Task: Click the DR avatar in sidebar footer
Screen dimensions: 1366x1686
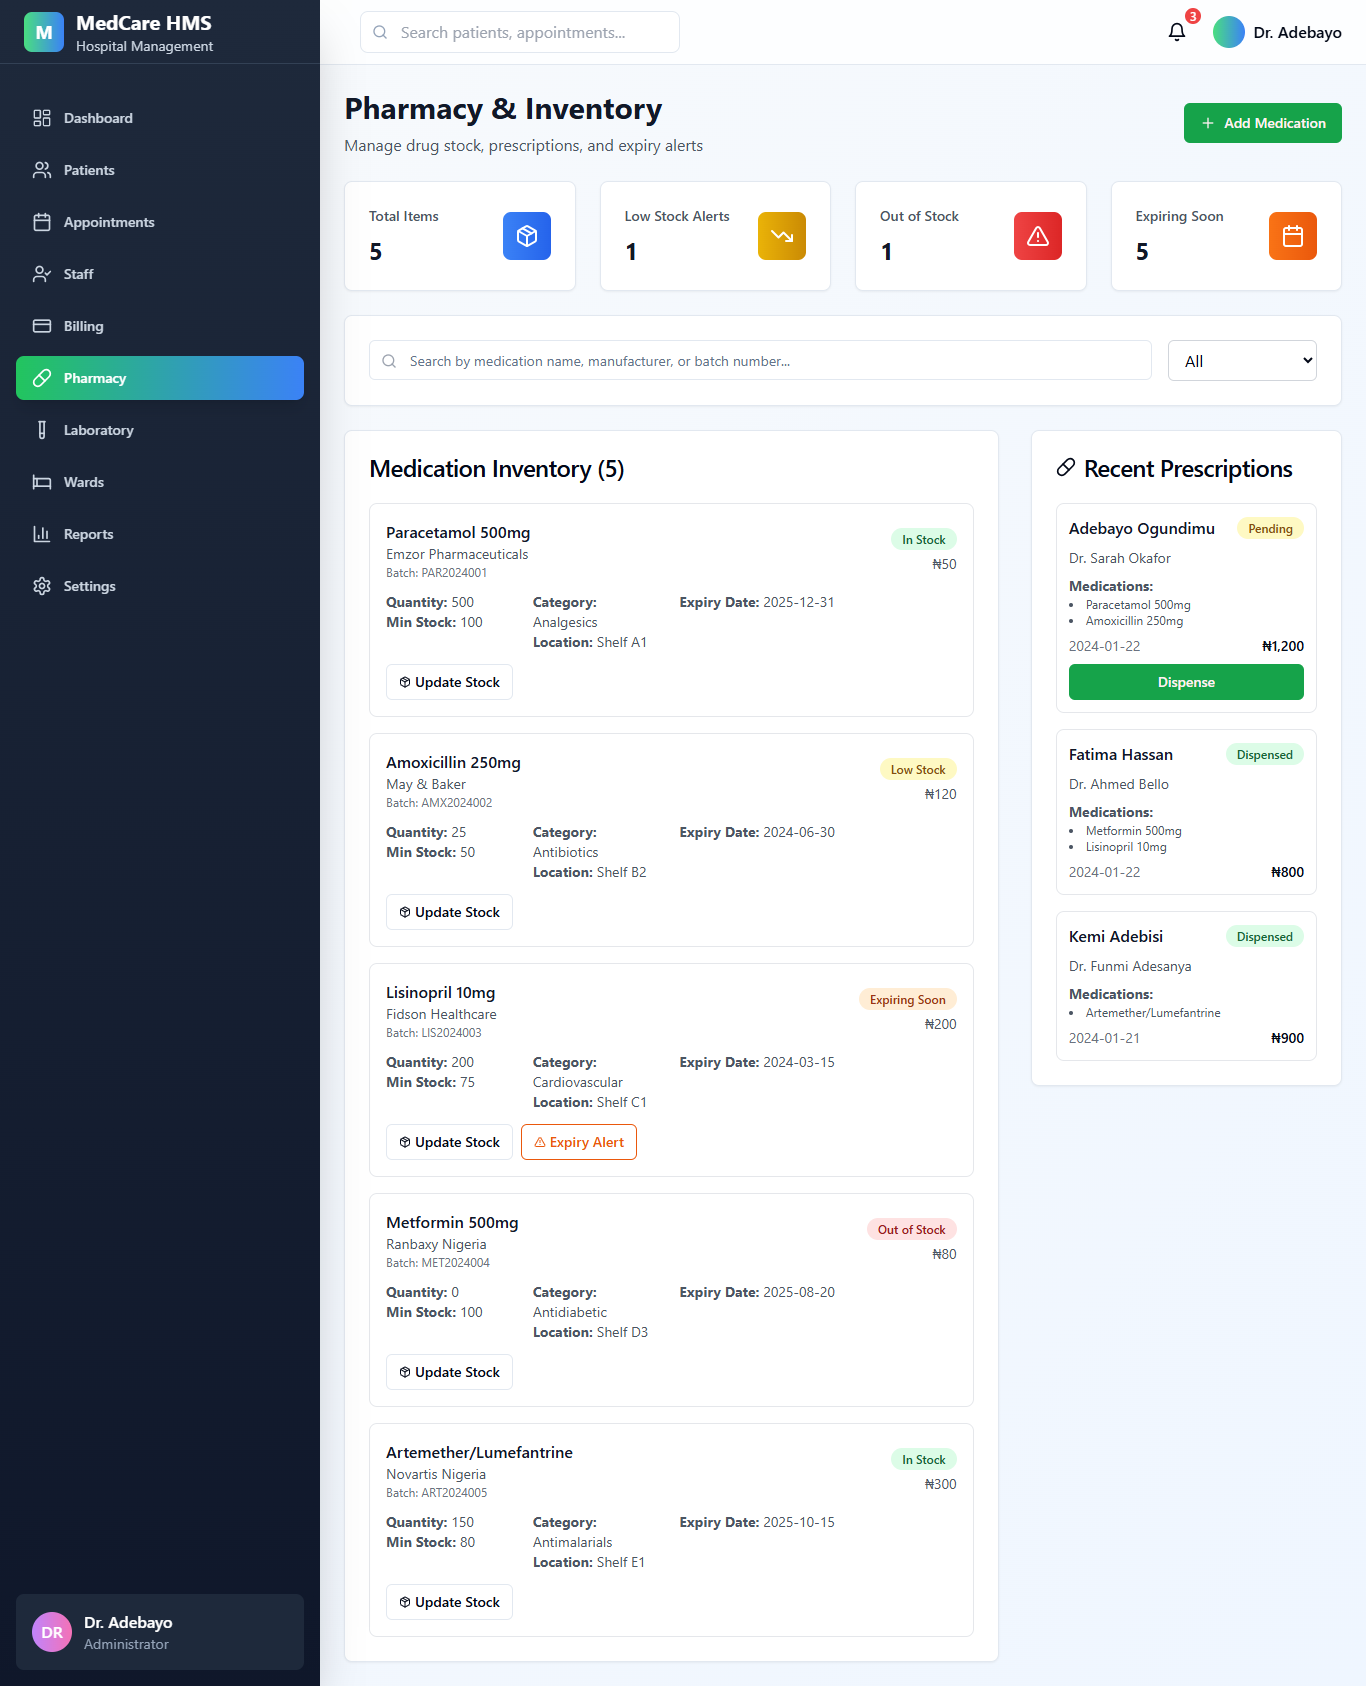Action: coord(52,1632)
